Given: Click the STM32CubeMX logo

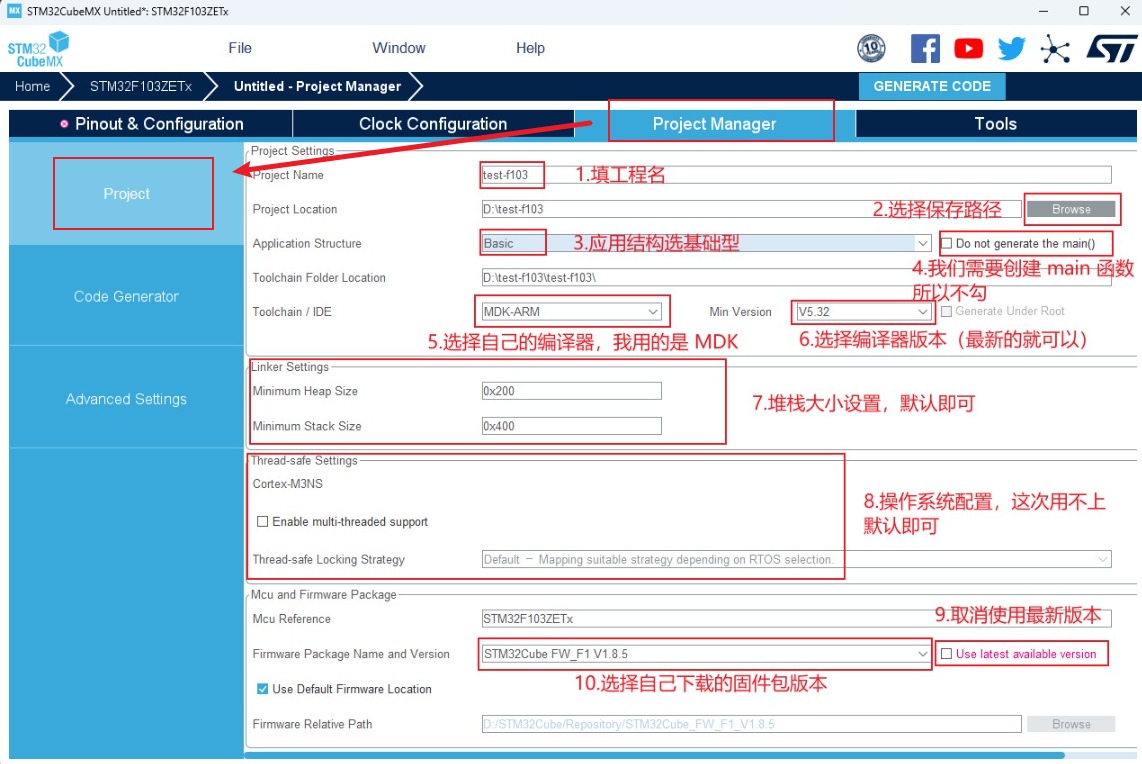Looking at the screenshot, I should 38,49.
